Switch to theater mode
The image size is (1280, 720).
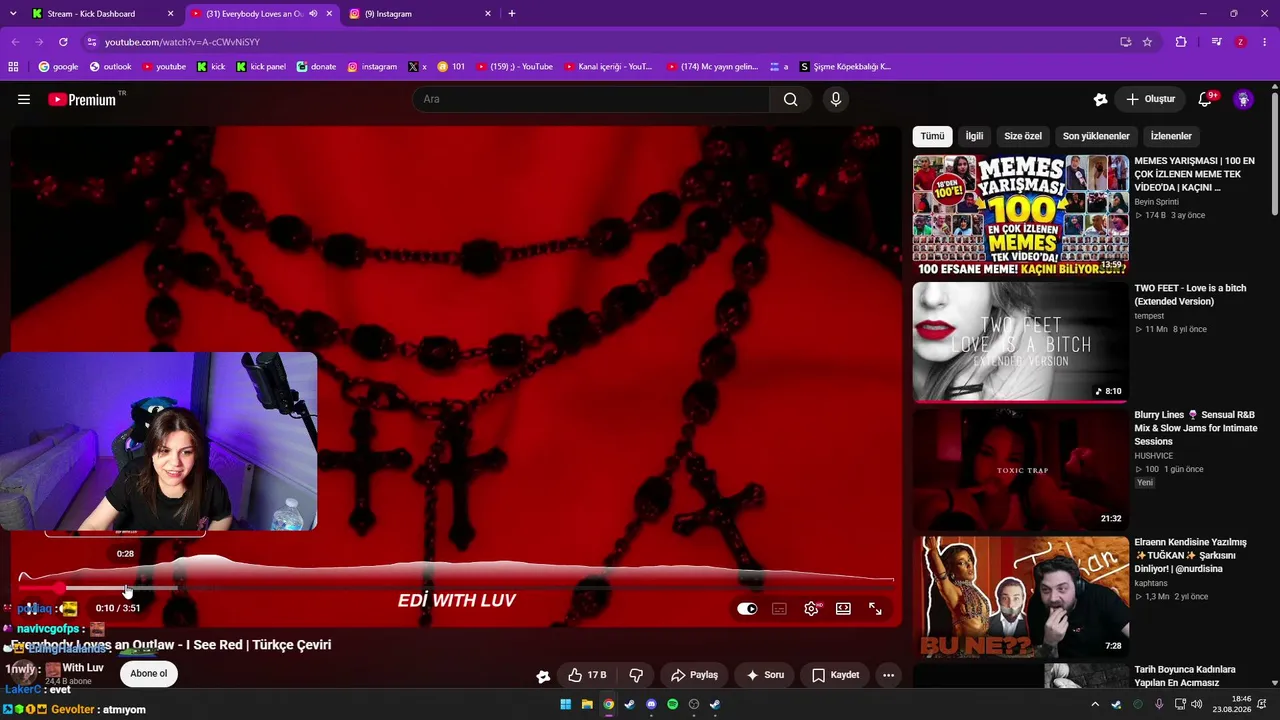(x=843, y=608)
